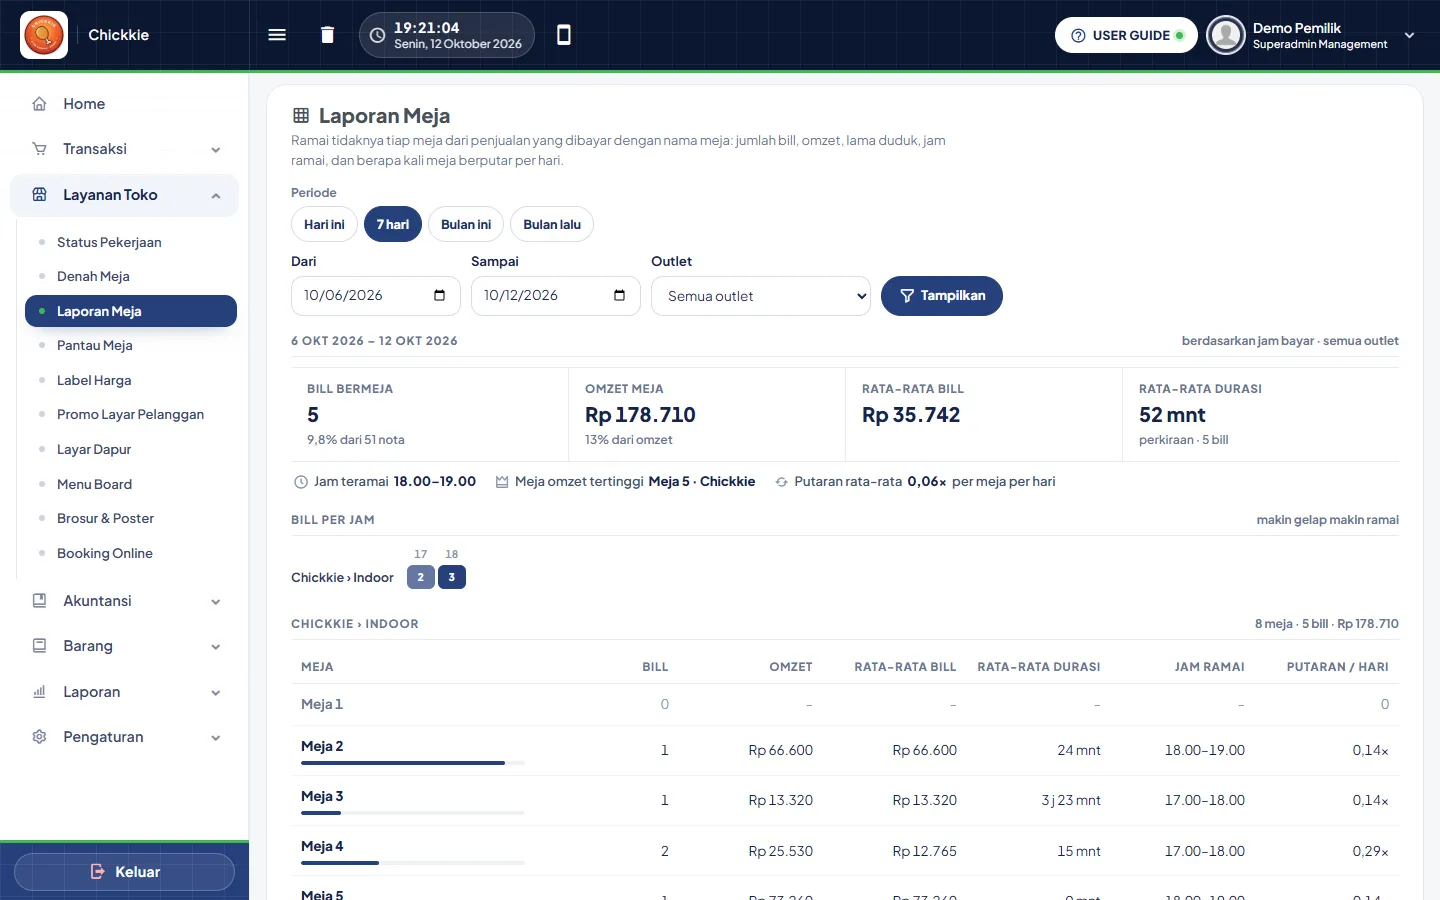This screenshot has width=1440, height=900.
Task: Click the clock icon beside 19:21:04
Action: pos(377,35)
